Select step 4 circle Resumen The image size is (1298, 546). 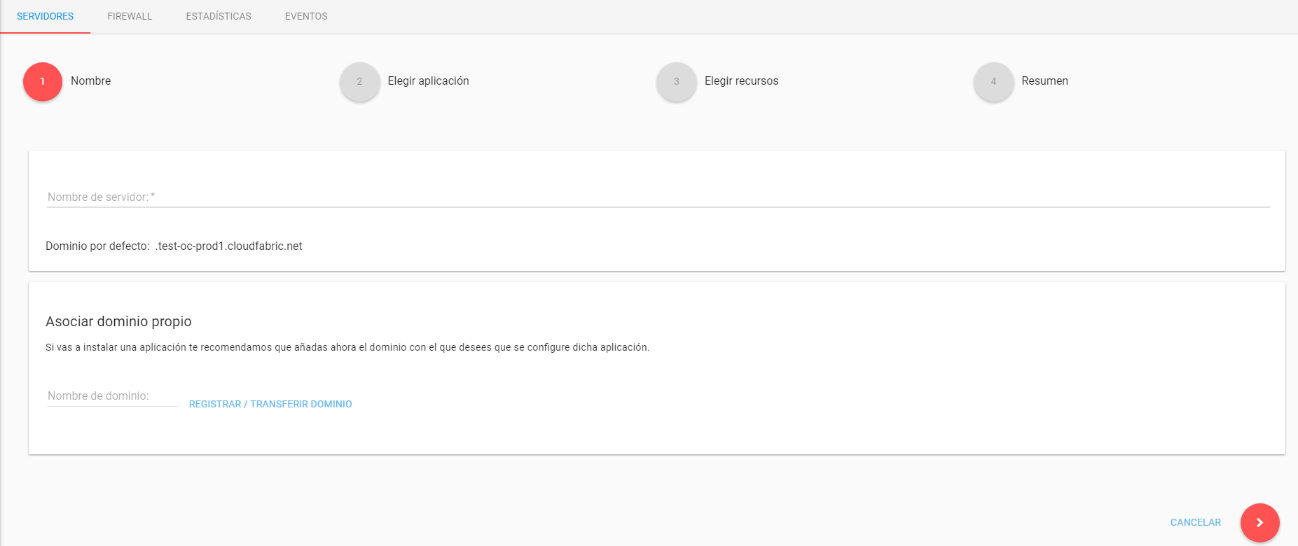[x=993, y=82]
